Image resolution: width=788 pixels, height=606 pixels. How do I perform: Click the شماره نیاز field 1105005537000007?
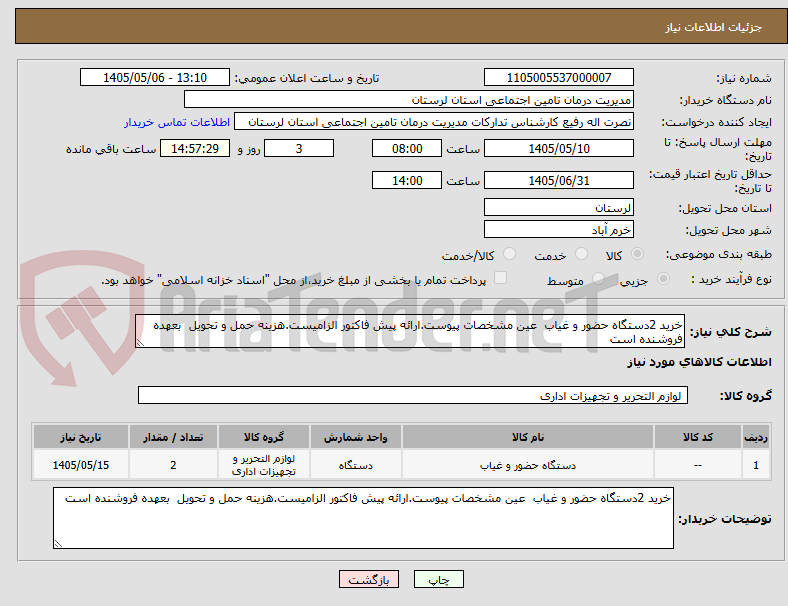[x=559, y=77]
